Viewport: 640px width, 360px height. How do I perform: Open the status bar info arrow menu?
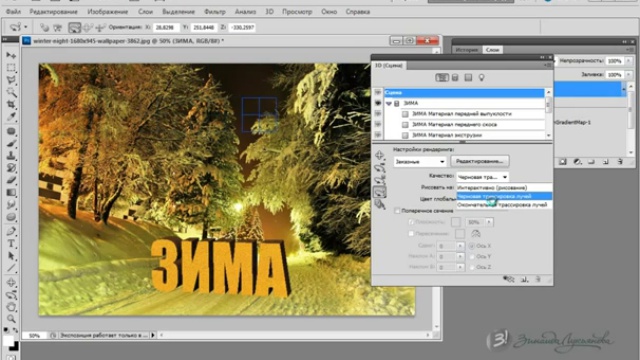(153, 335)
